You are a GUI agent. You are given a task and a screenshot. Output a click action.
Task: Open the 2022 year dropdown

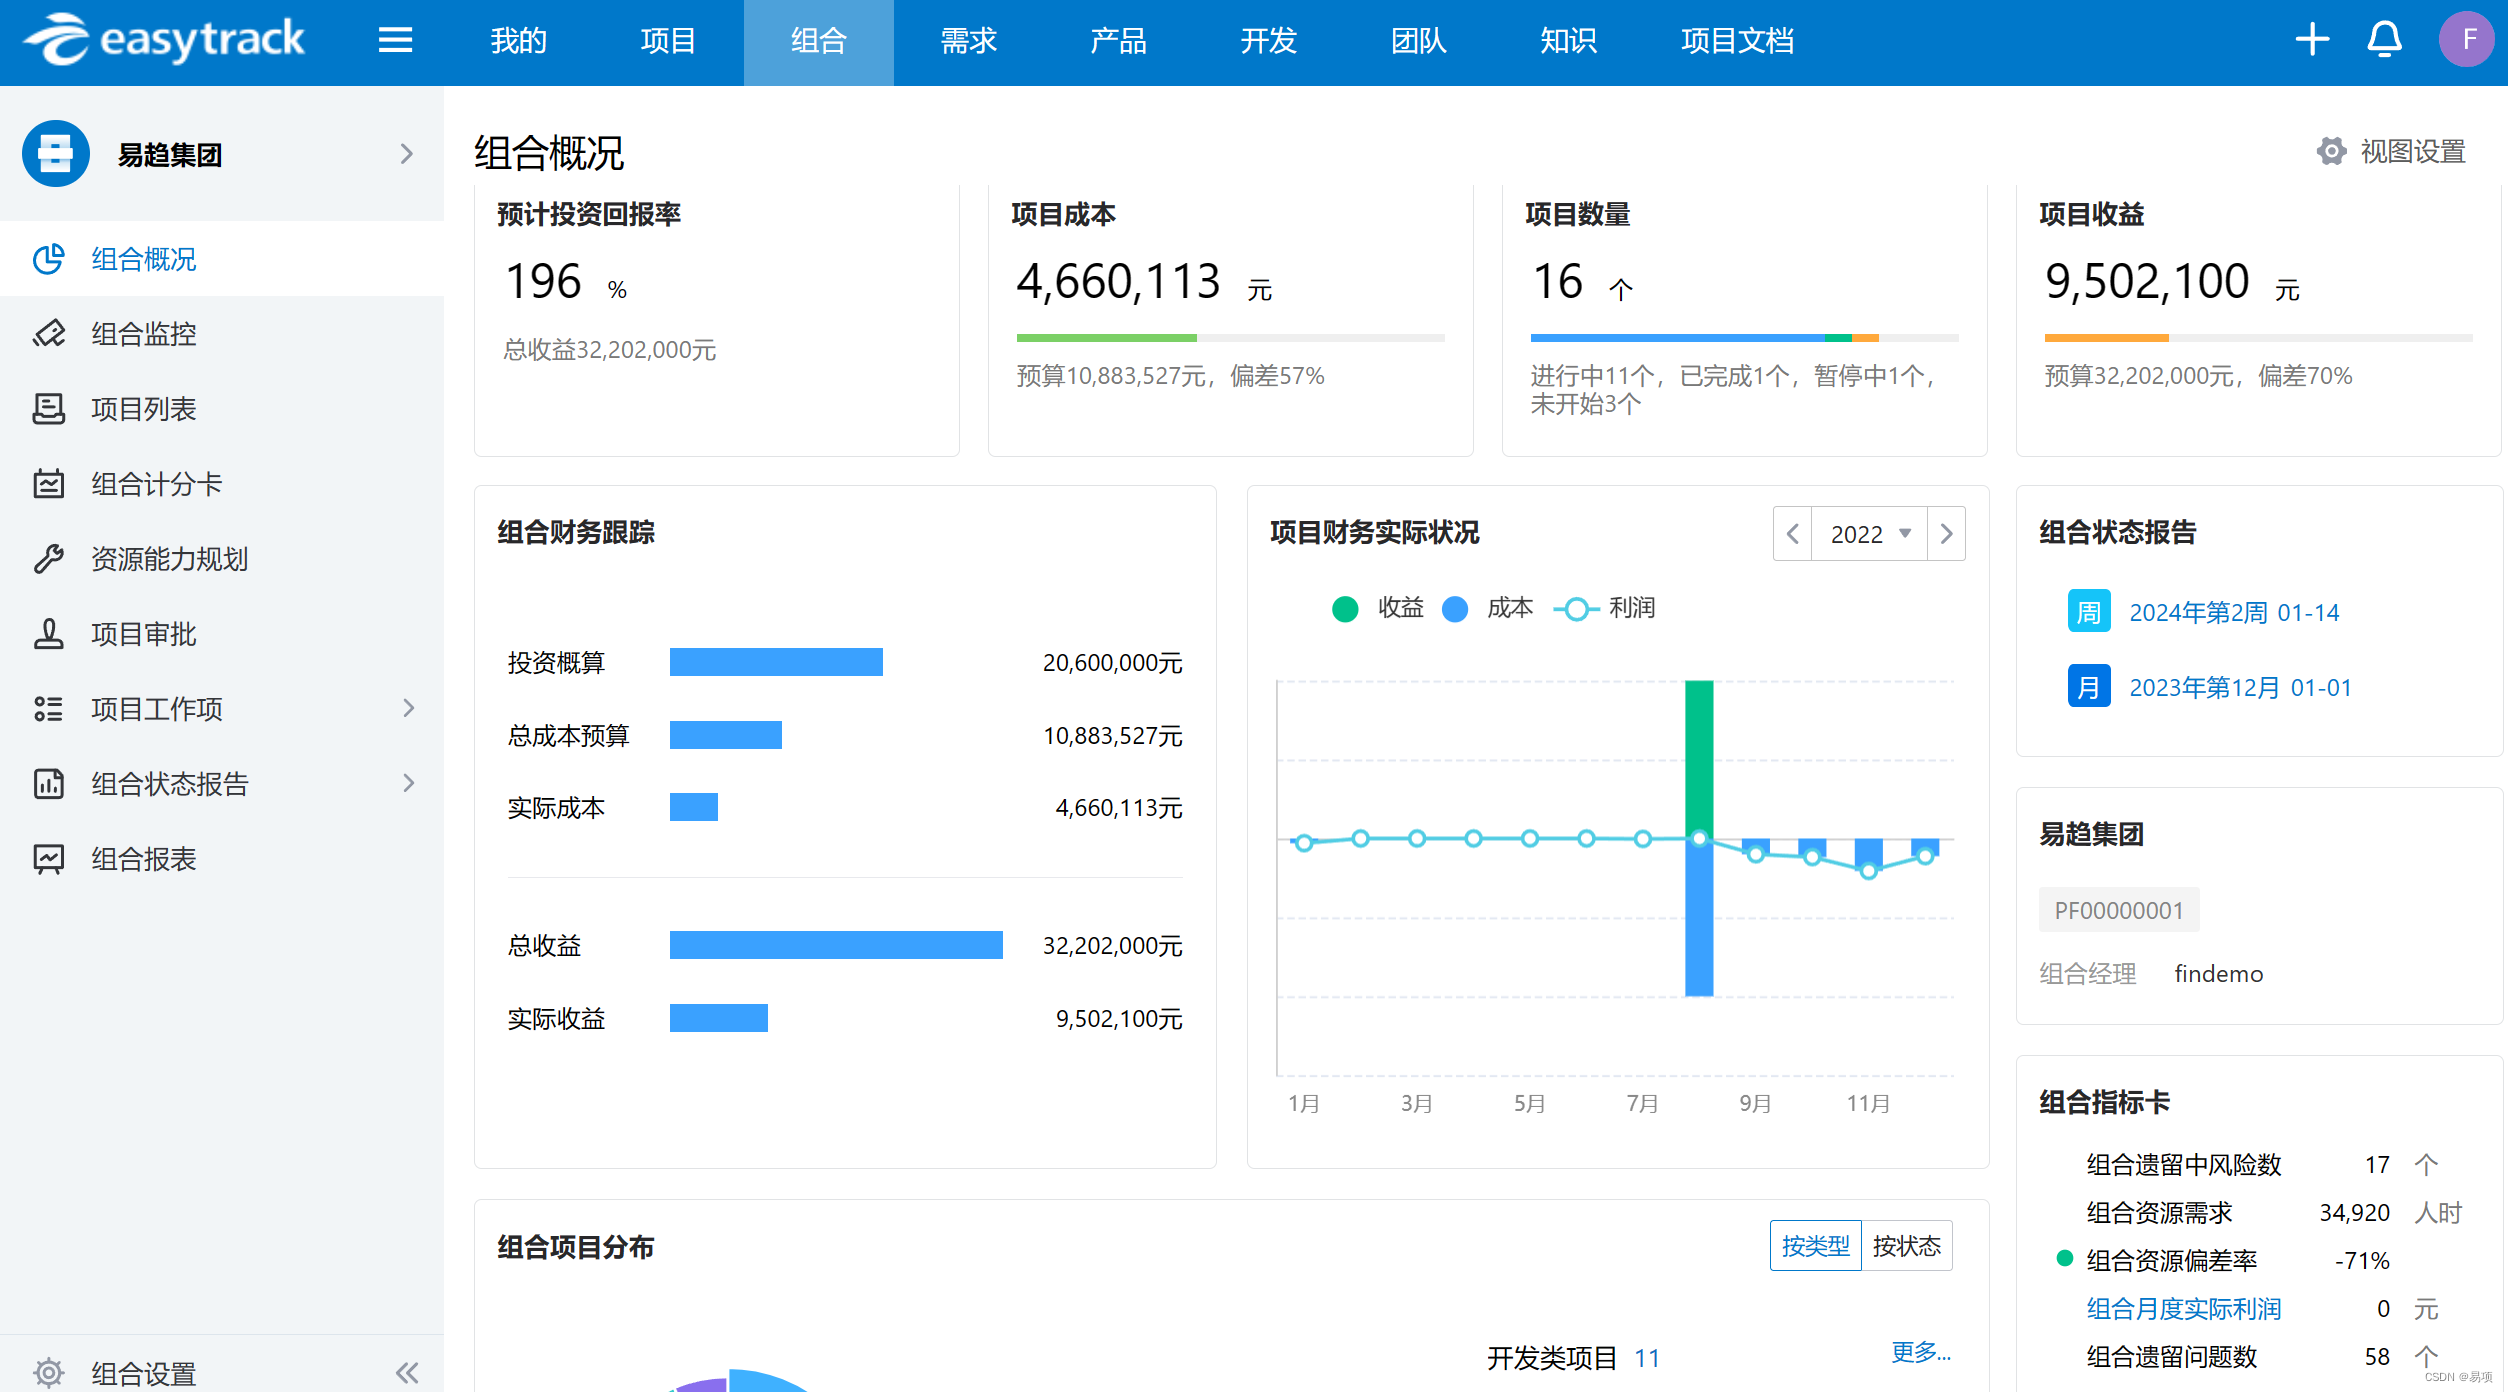point(1869,534)
